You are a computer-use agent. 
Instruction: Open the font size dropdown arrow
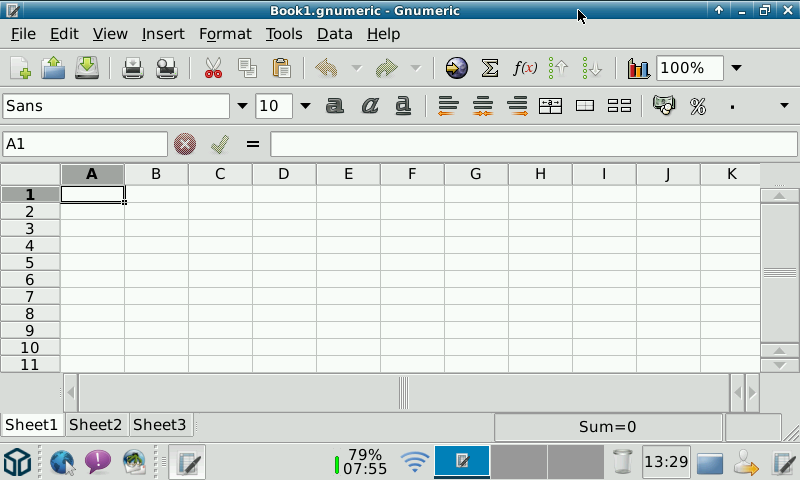pos(305,106)
